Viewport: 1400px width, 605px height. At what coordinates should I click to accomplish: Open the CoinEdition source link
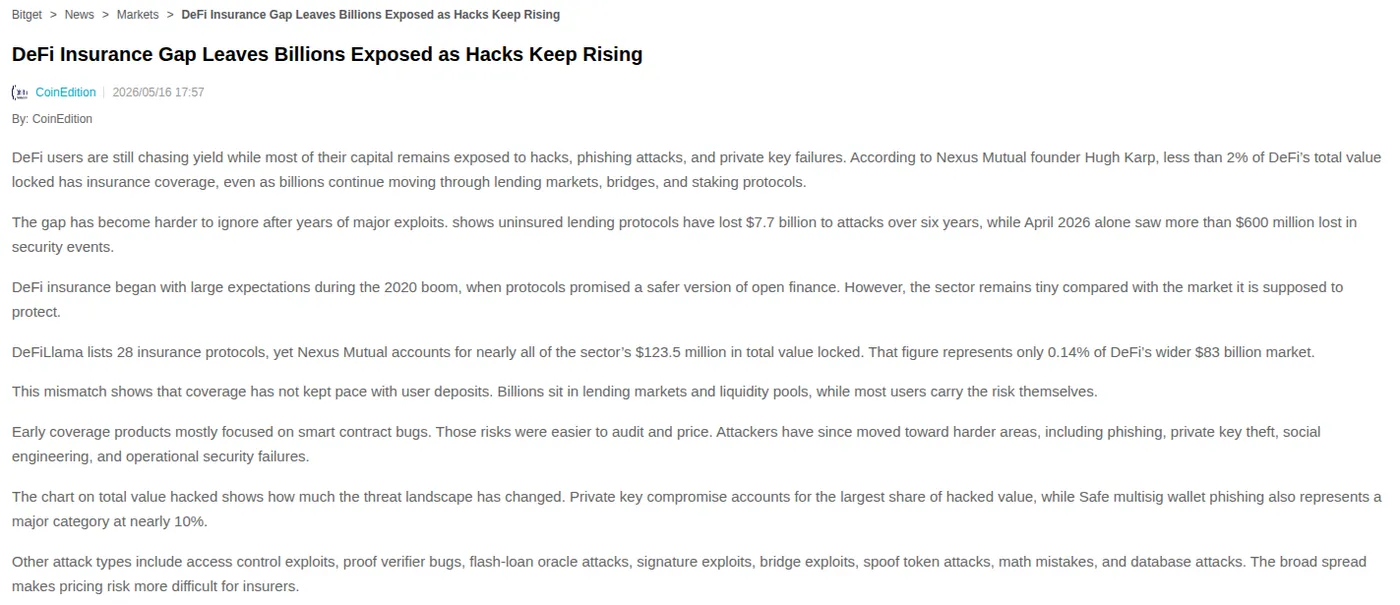pos(66,92)
